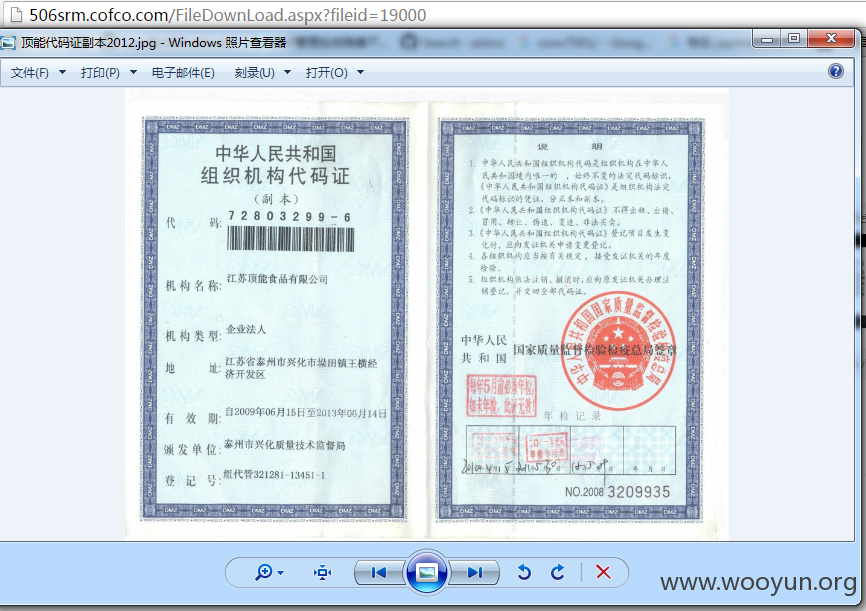Image resolution: width=866 pixels, height=611 pixels.
Task: Go to the next photo
Action: click(x=474, y=572)
